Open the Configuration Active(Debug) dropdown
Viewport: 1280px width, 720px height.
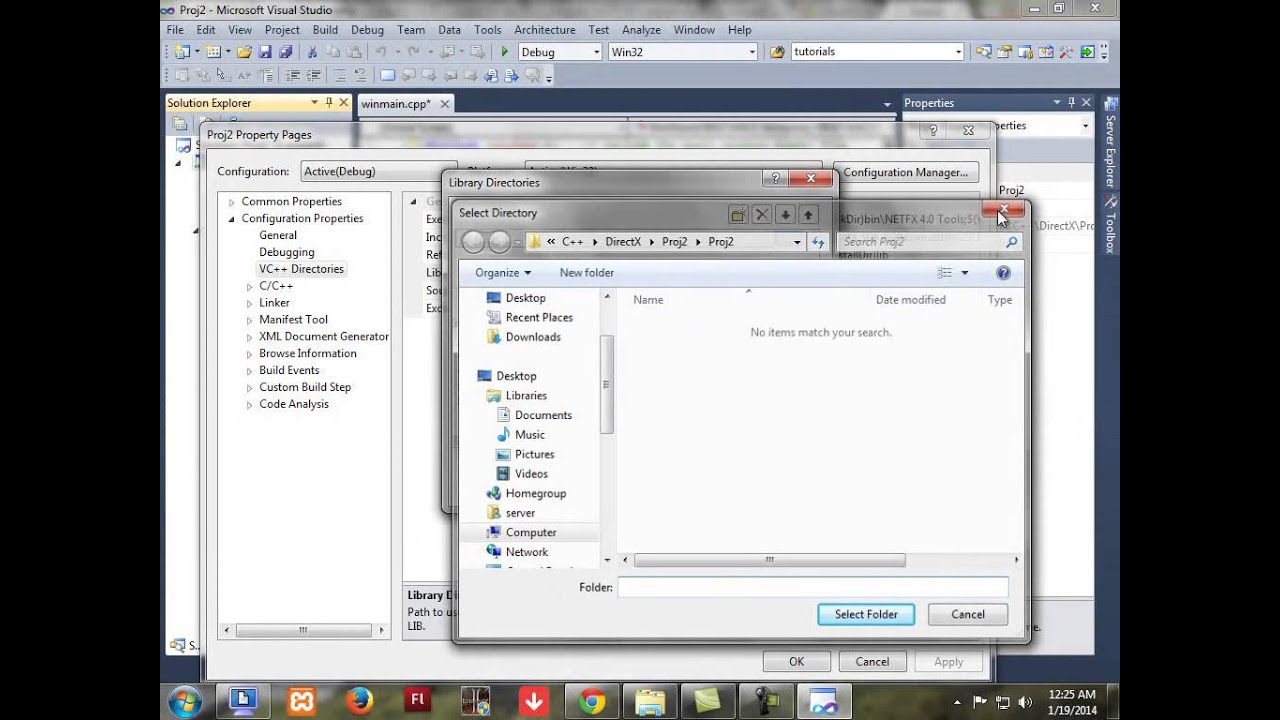point(378,172)
